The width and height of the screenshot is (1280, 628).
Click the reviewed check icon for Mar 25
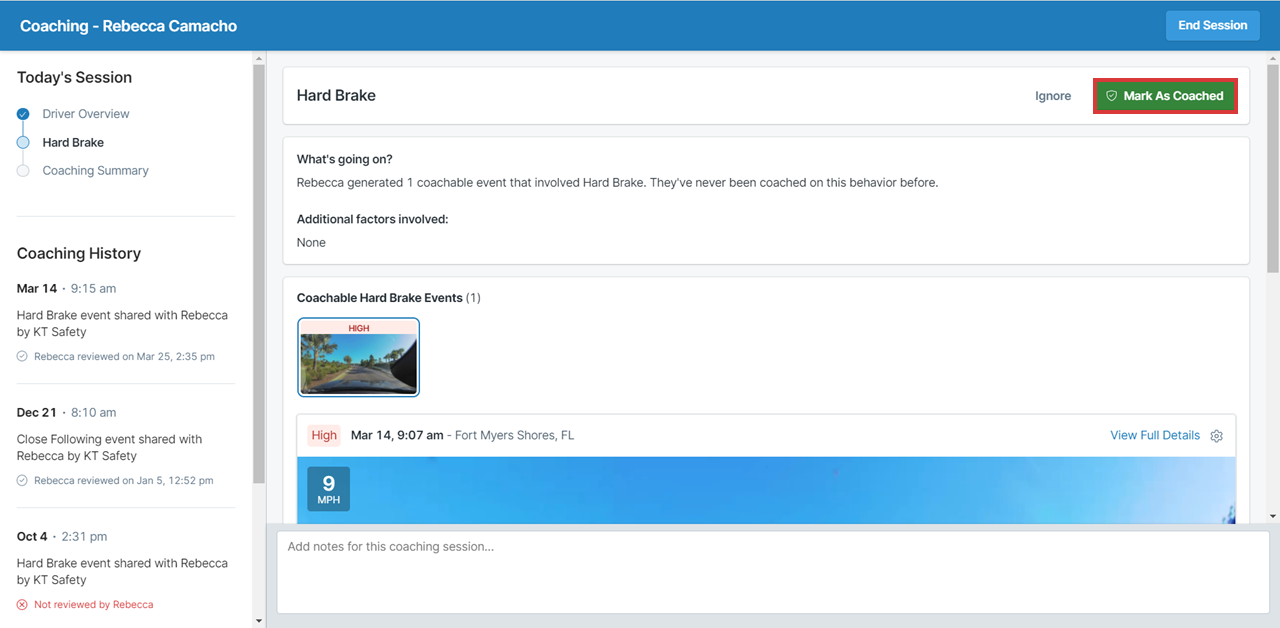(x=22, y=356)
